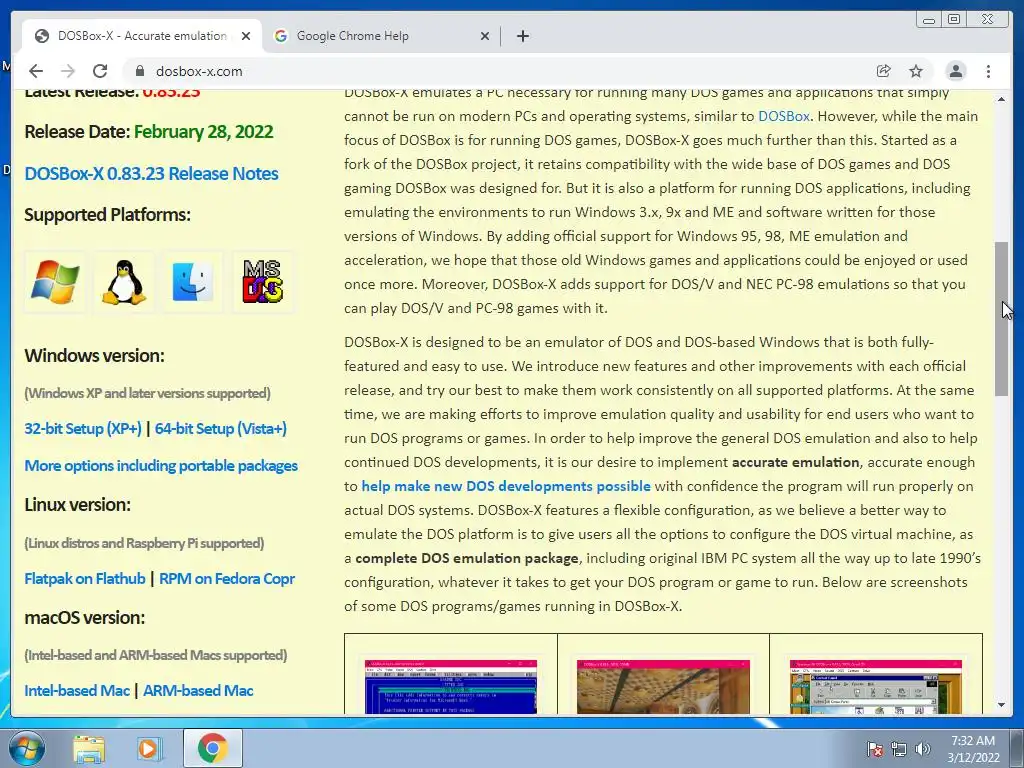Launch Windows Media Player from taskbar
Screen dimensions: 1024x768
[149, 748]
